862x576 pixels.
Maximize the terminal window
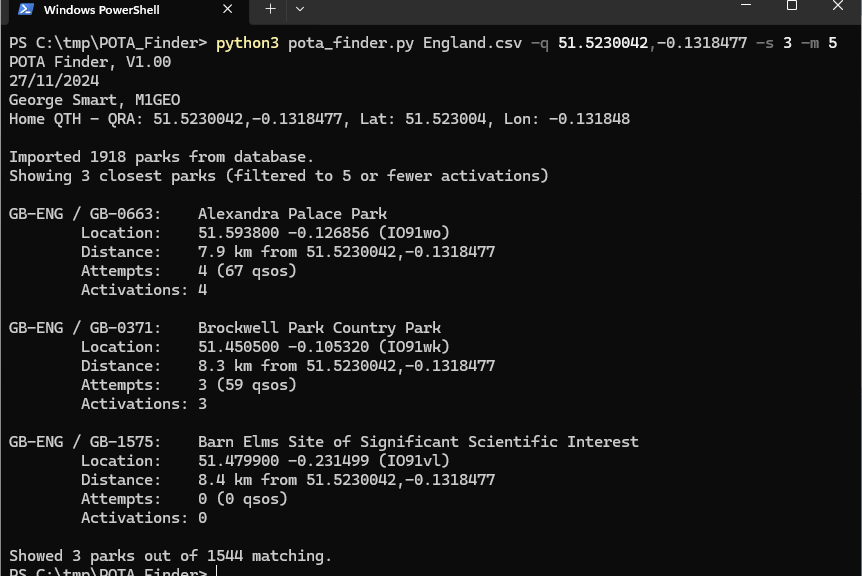(x=792, y=5)
